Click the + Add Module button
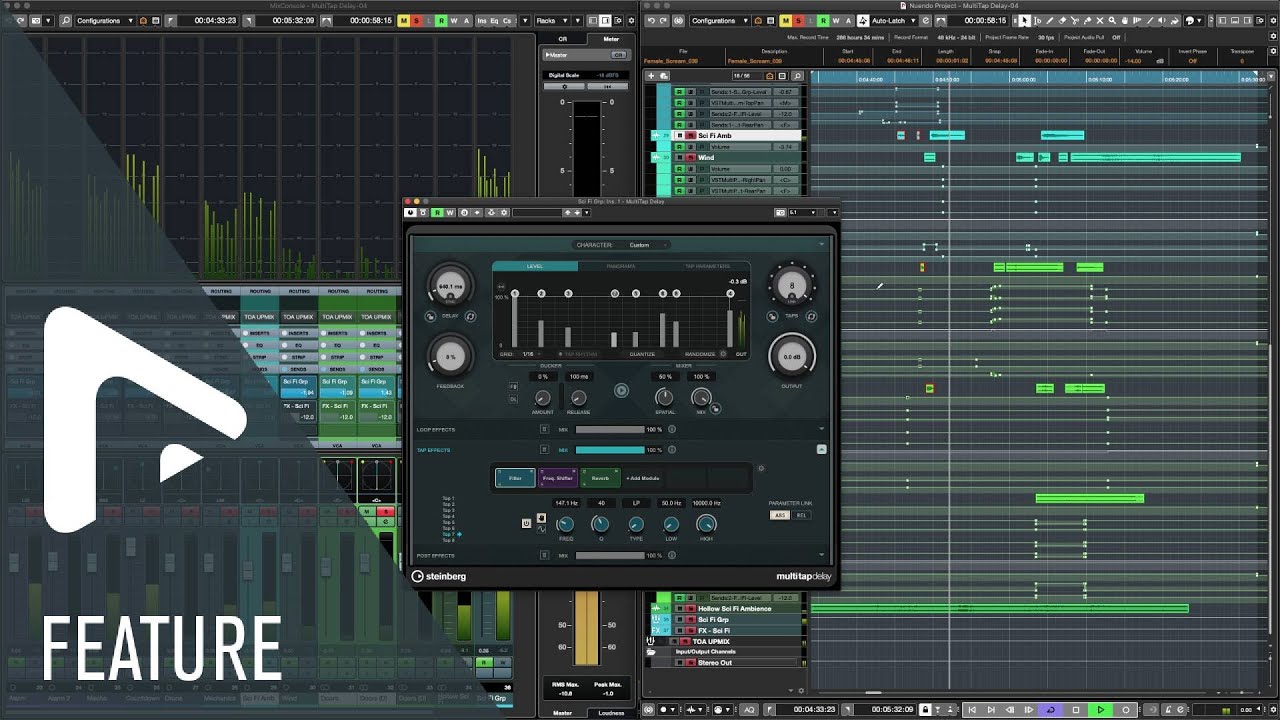This screenshot has width=1280, height=720. pyautogui.click(x=643, y=478)
